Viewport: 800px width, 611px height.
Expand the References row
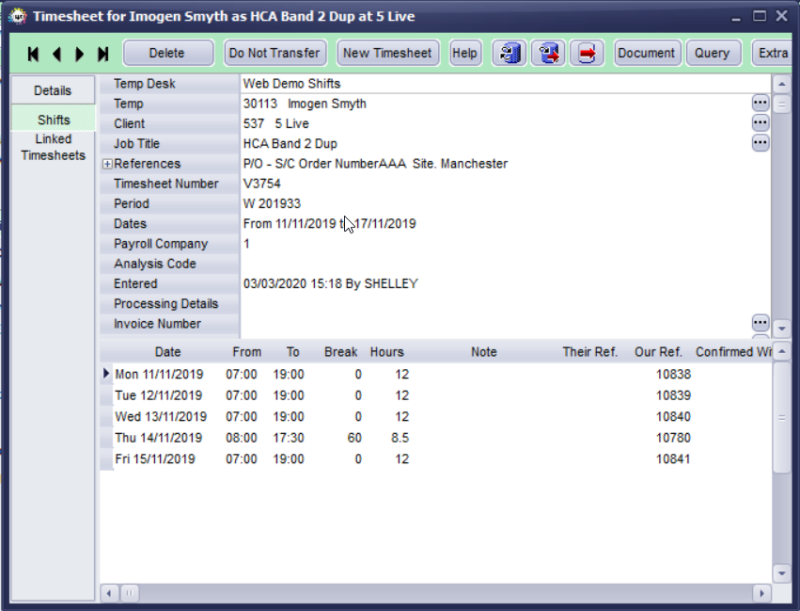(x=107, y=164)
